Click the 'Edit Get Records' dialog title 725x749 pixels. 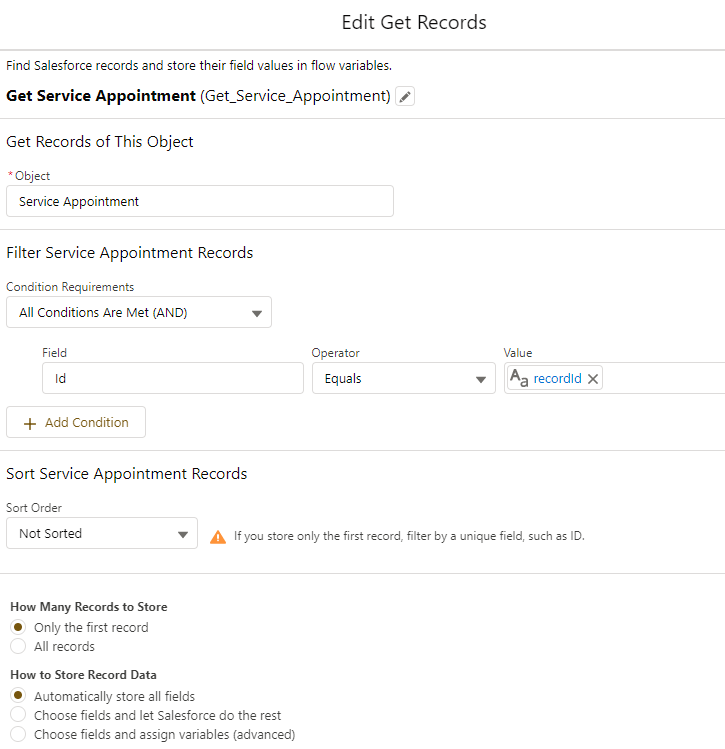tap(414, 22)
